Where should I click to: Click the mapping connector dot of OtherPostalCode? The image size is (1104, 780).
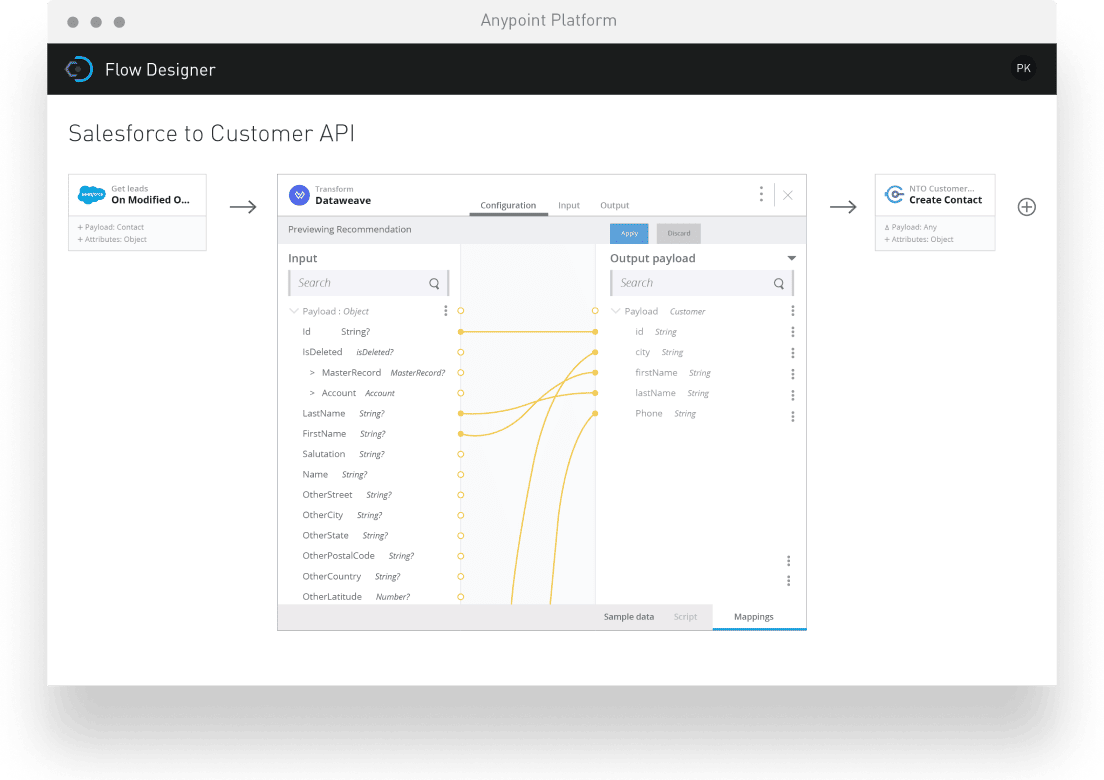(460, 556)
